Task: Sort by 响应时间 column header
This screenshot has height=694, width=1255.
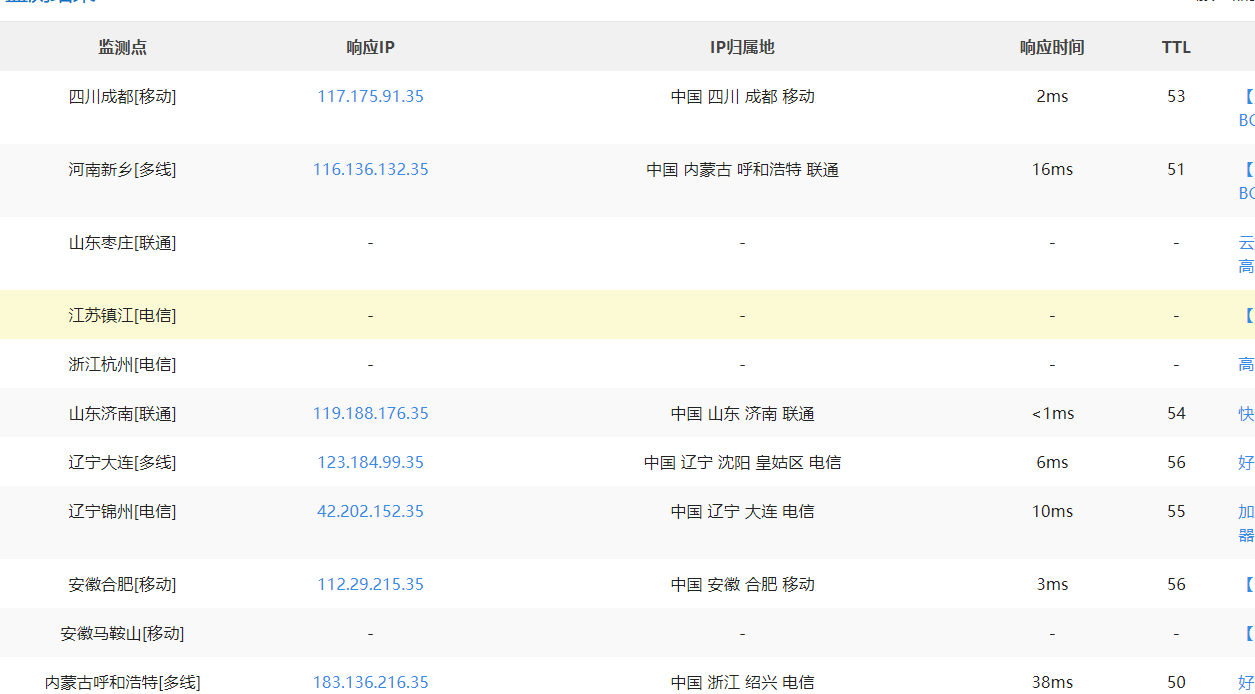Action: coord(1052,47)
